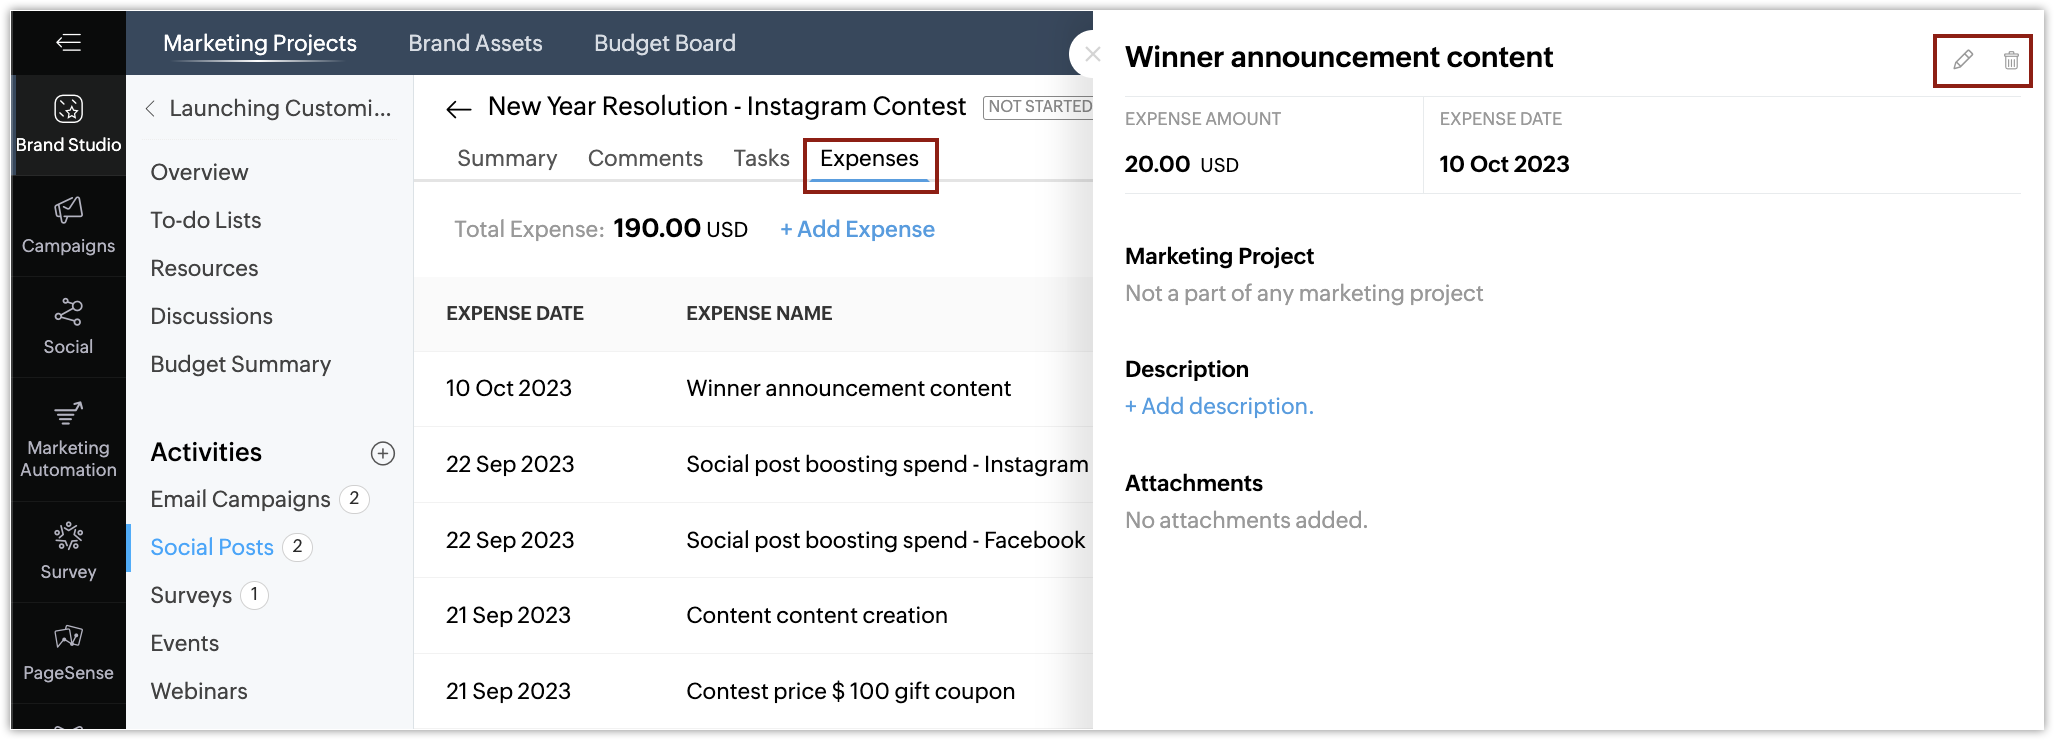
Task: Go back from Instagram Contest title
Action: (459, 108)
